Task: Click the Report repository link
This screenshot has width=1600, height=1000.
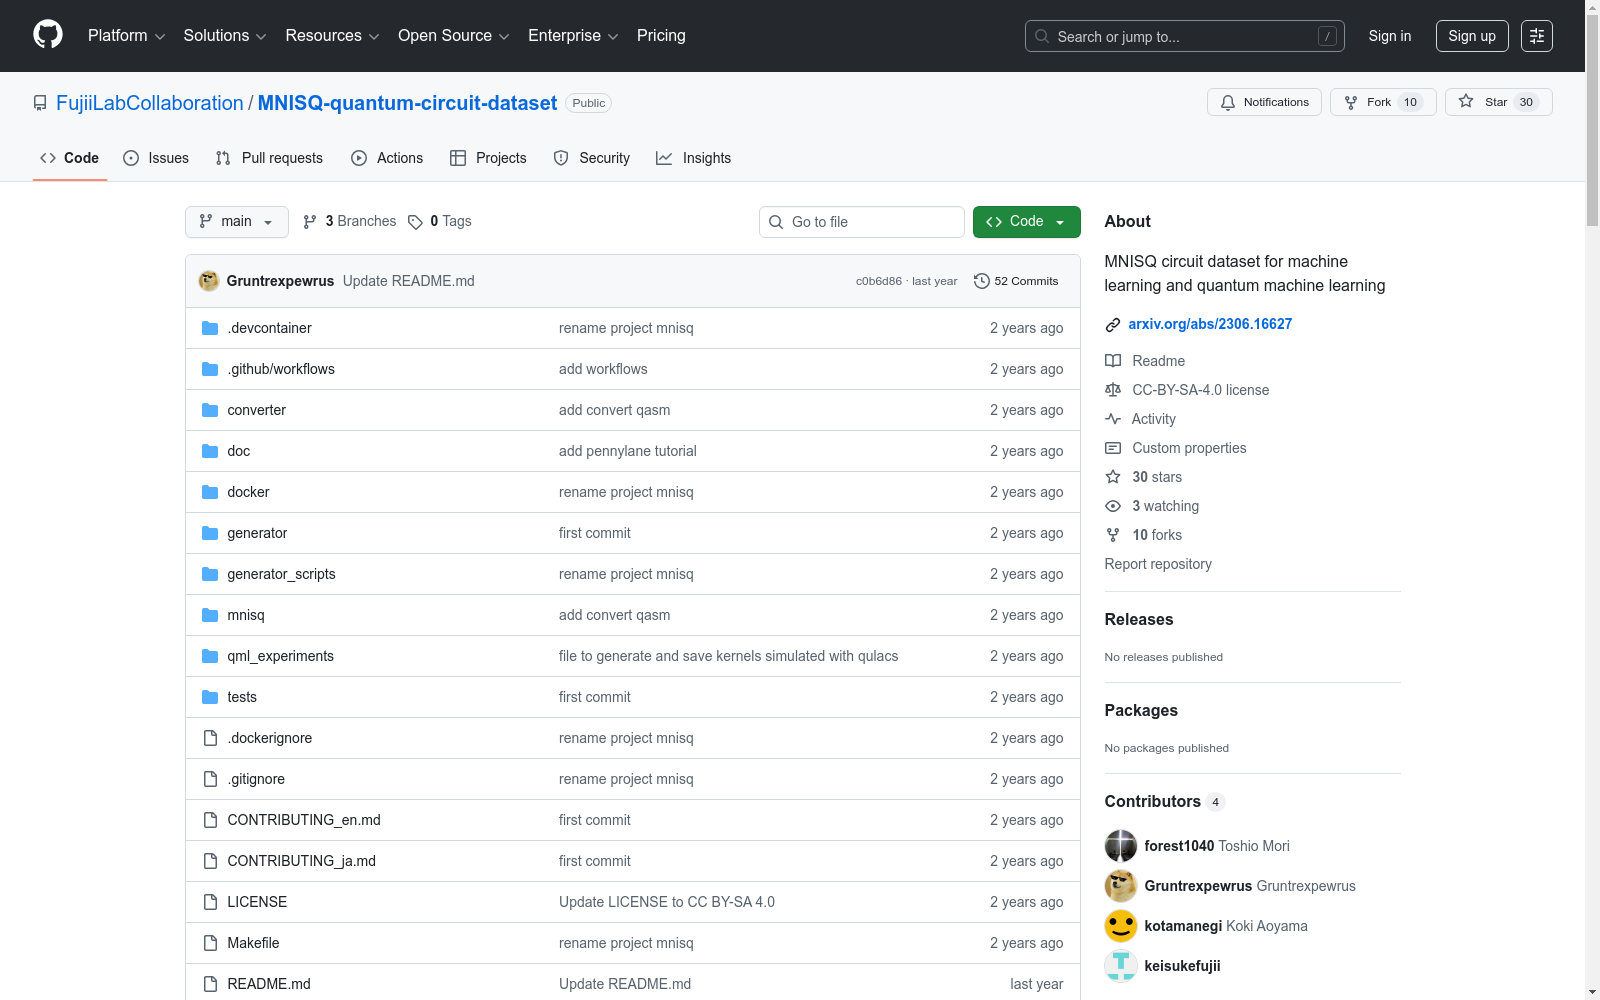Action: click(x=1158, y=564)
